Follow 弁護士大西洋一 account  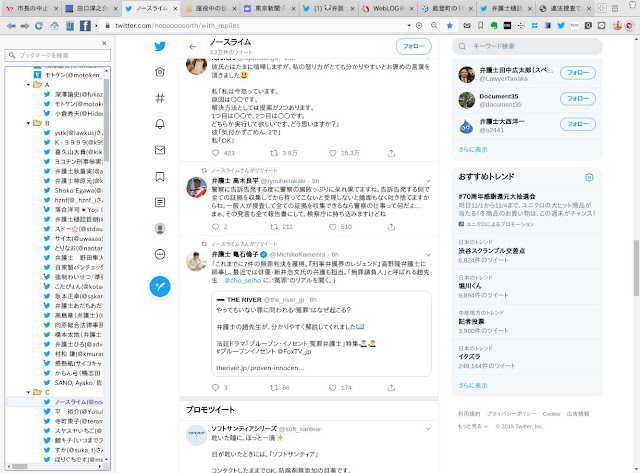tap(578, 124)
